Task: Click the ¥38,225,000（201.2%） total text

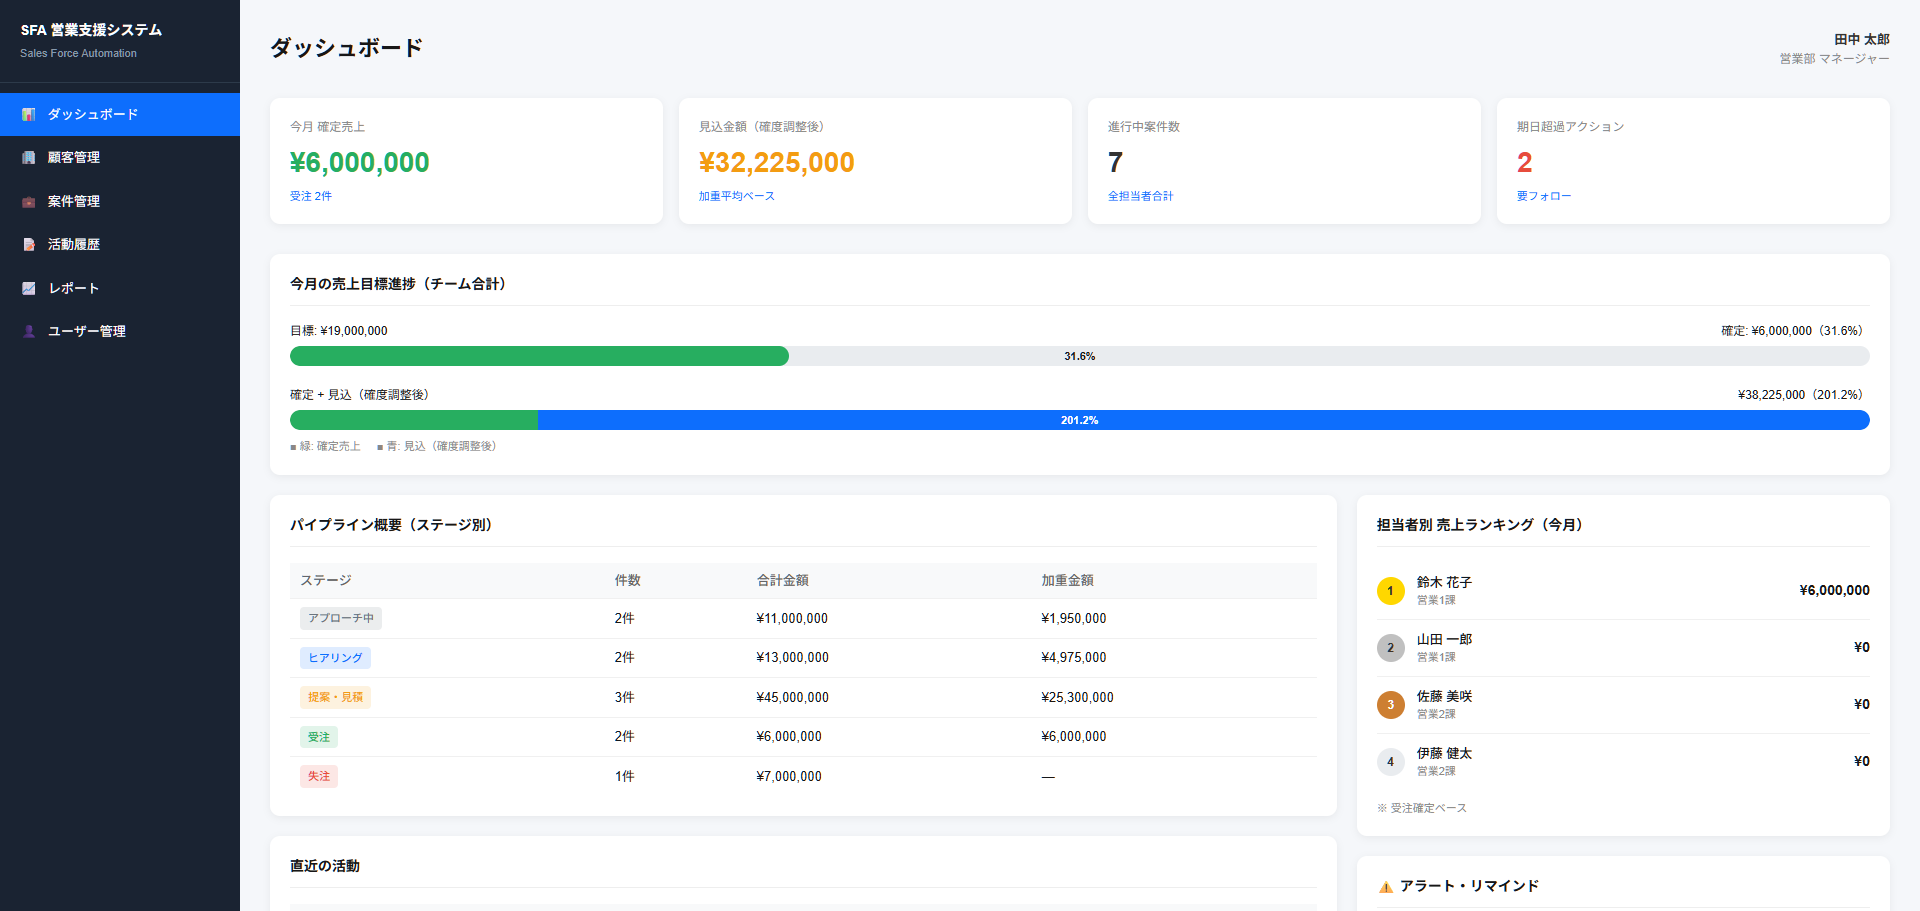Action: click(1804, 395)
